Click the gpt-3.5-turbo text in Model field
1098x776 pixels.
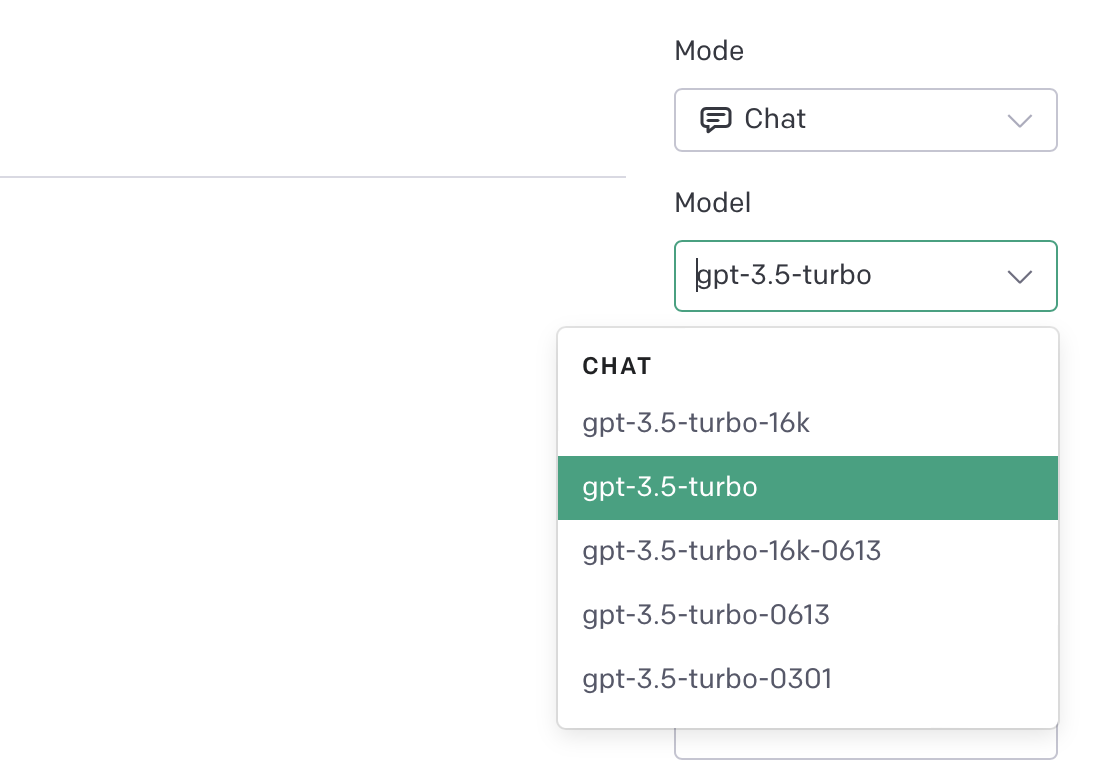click(785, 275)
